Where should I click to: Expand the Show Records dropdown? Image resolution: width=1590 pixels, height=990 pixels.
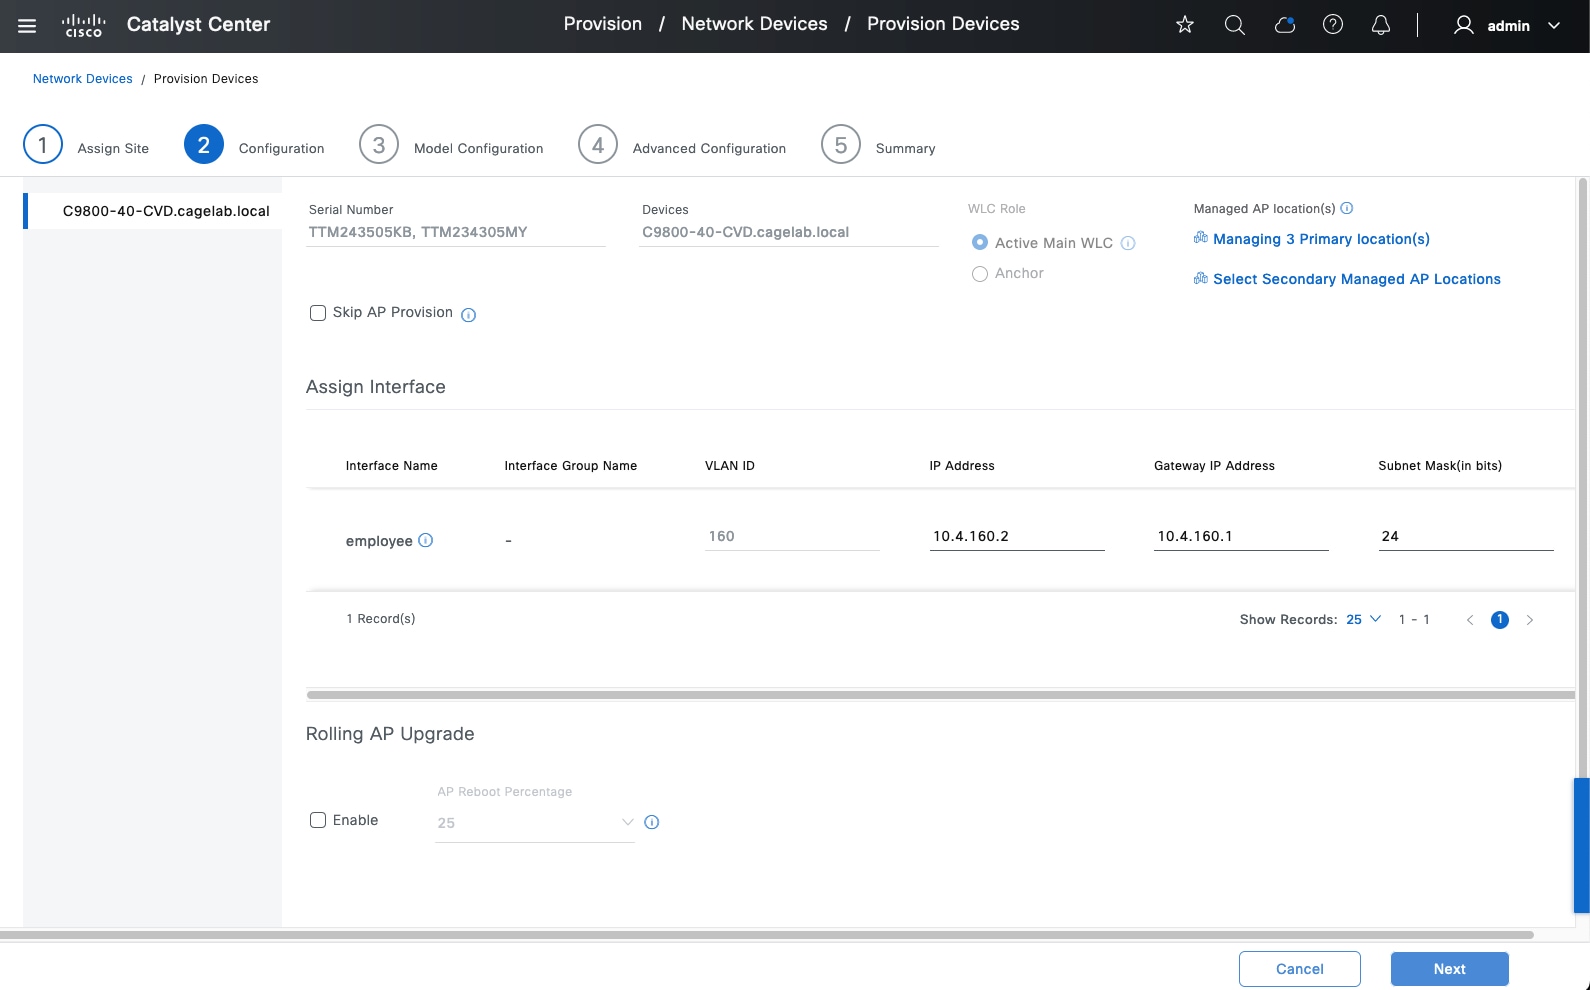[x=1363, y=619]
